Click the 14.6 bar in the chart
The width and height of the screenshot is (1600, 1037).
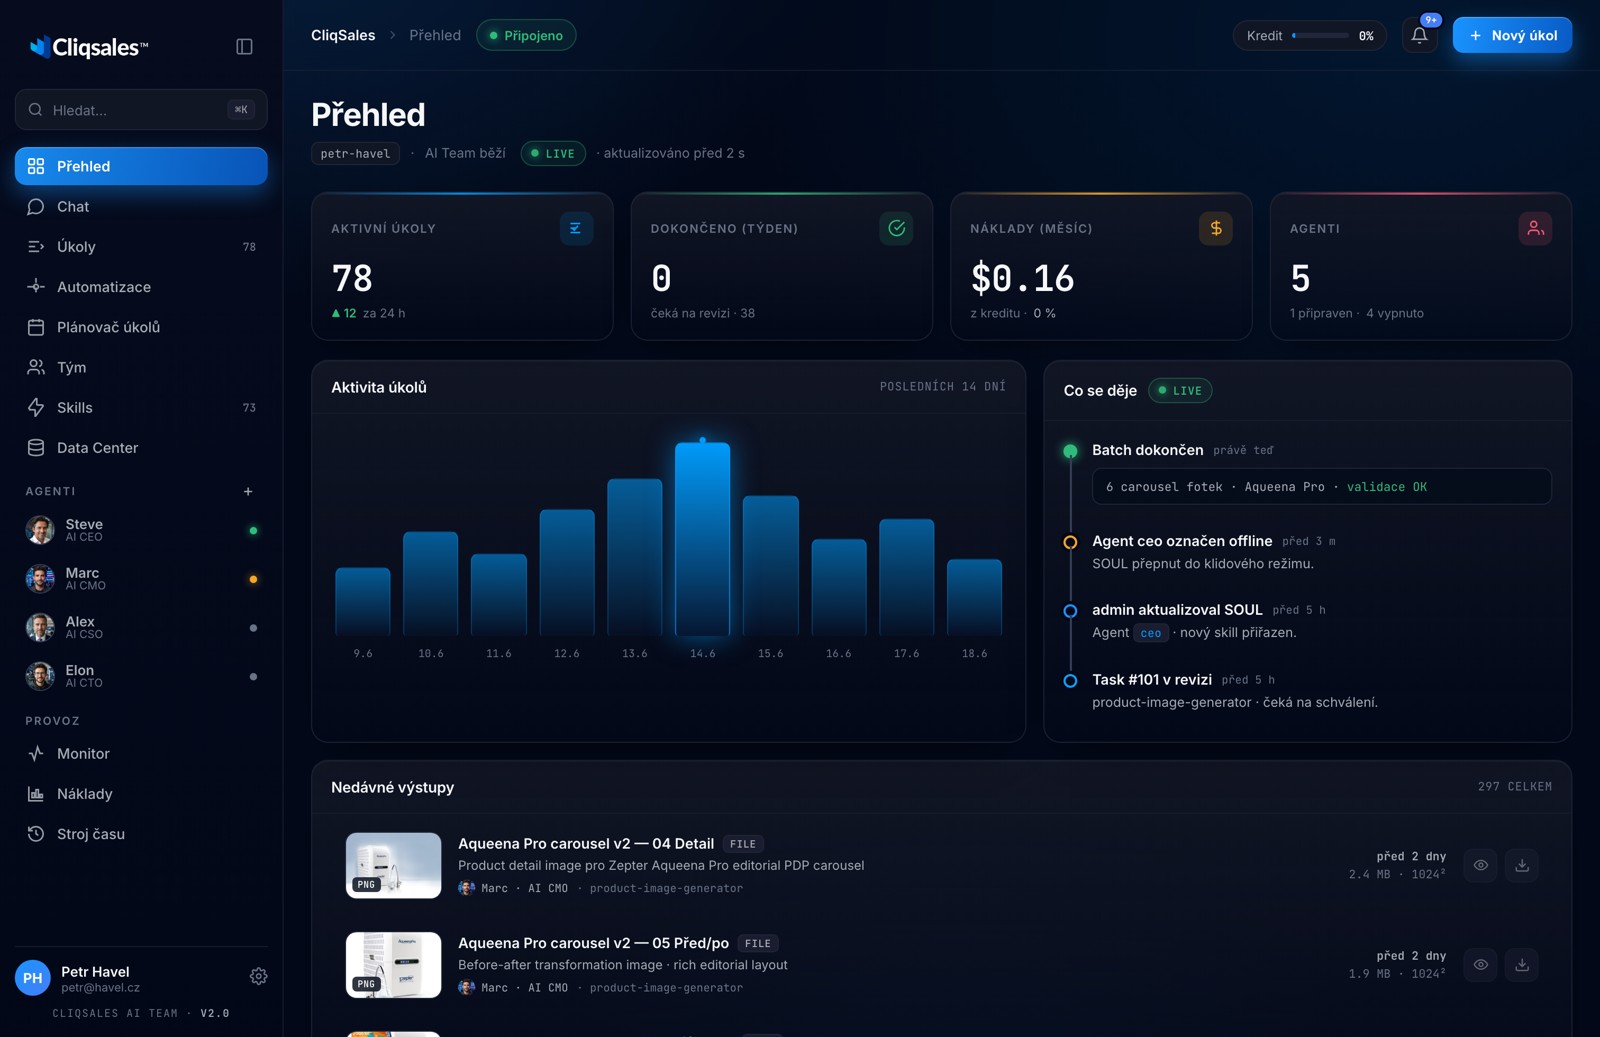coord(703,539)
